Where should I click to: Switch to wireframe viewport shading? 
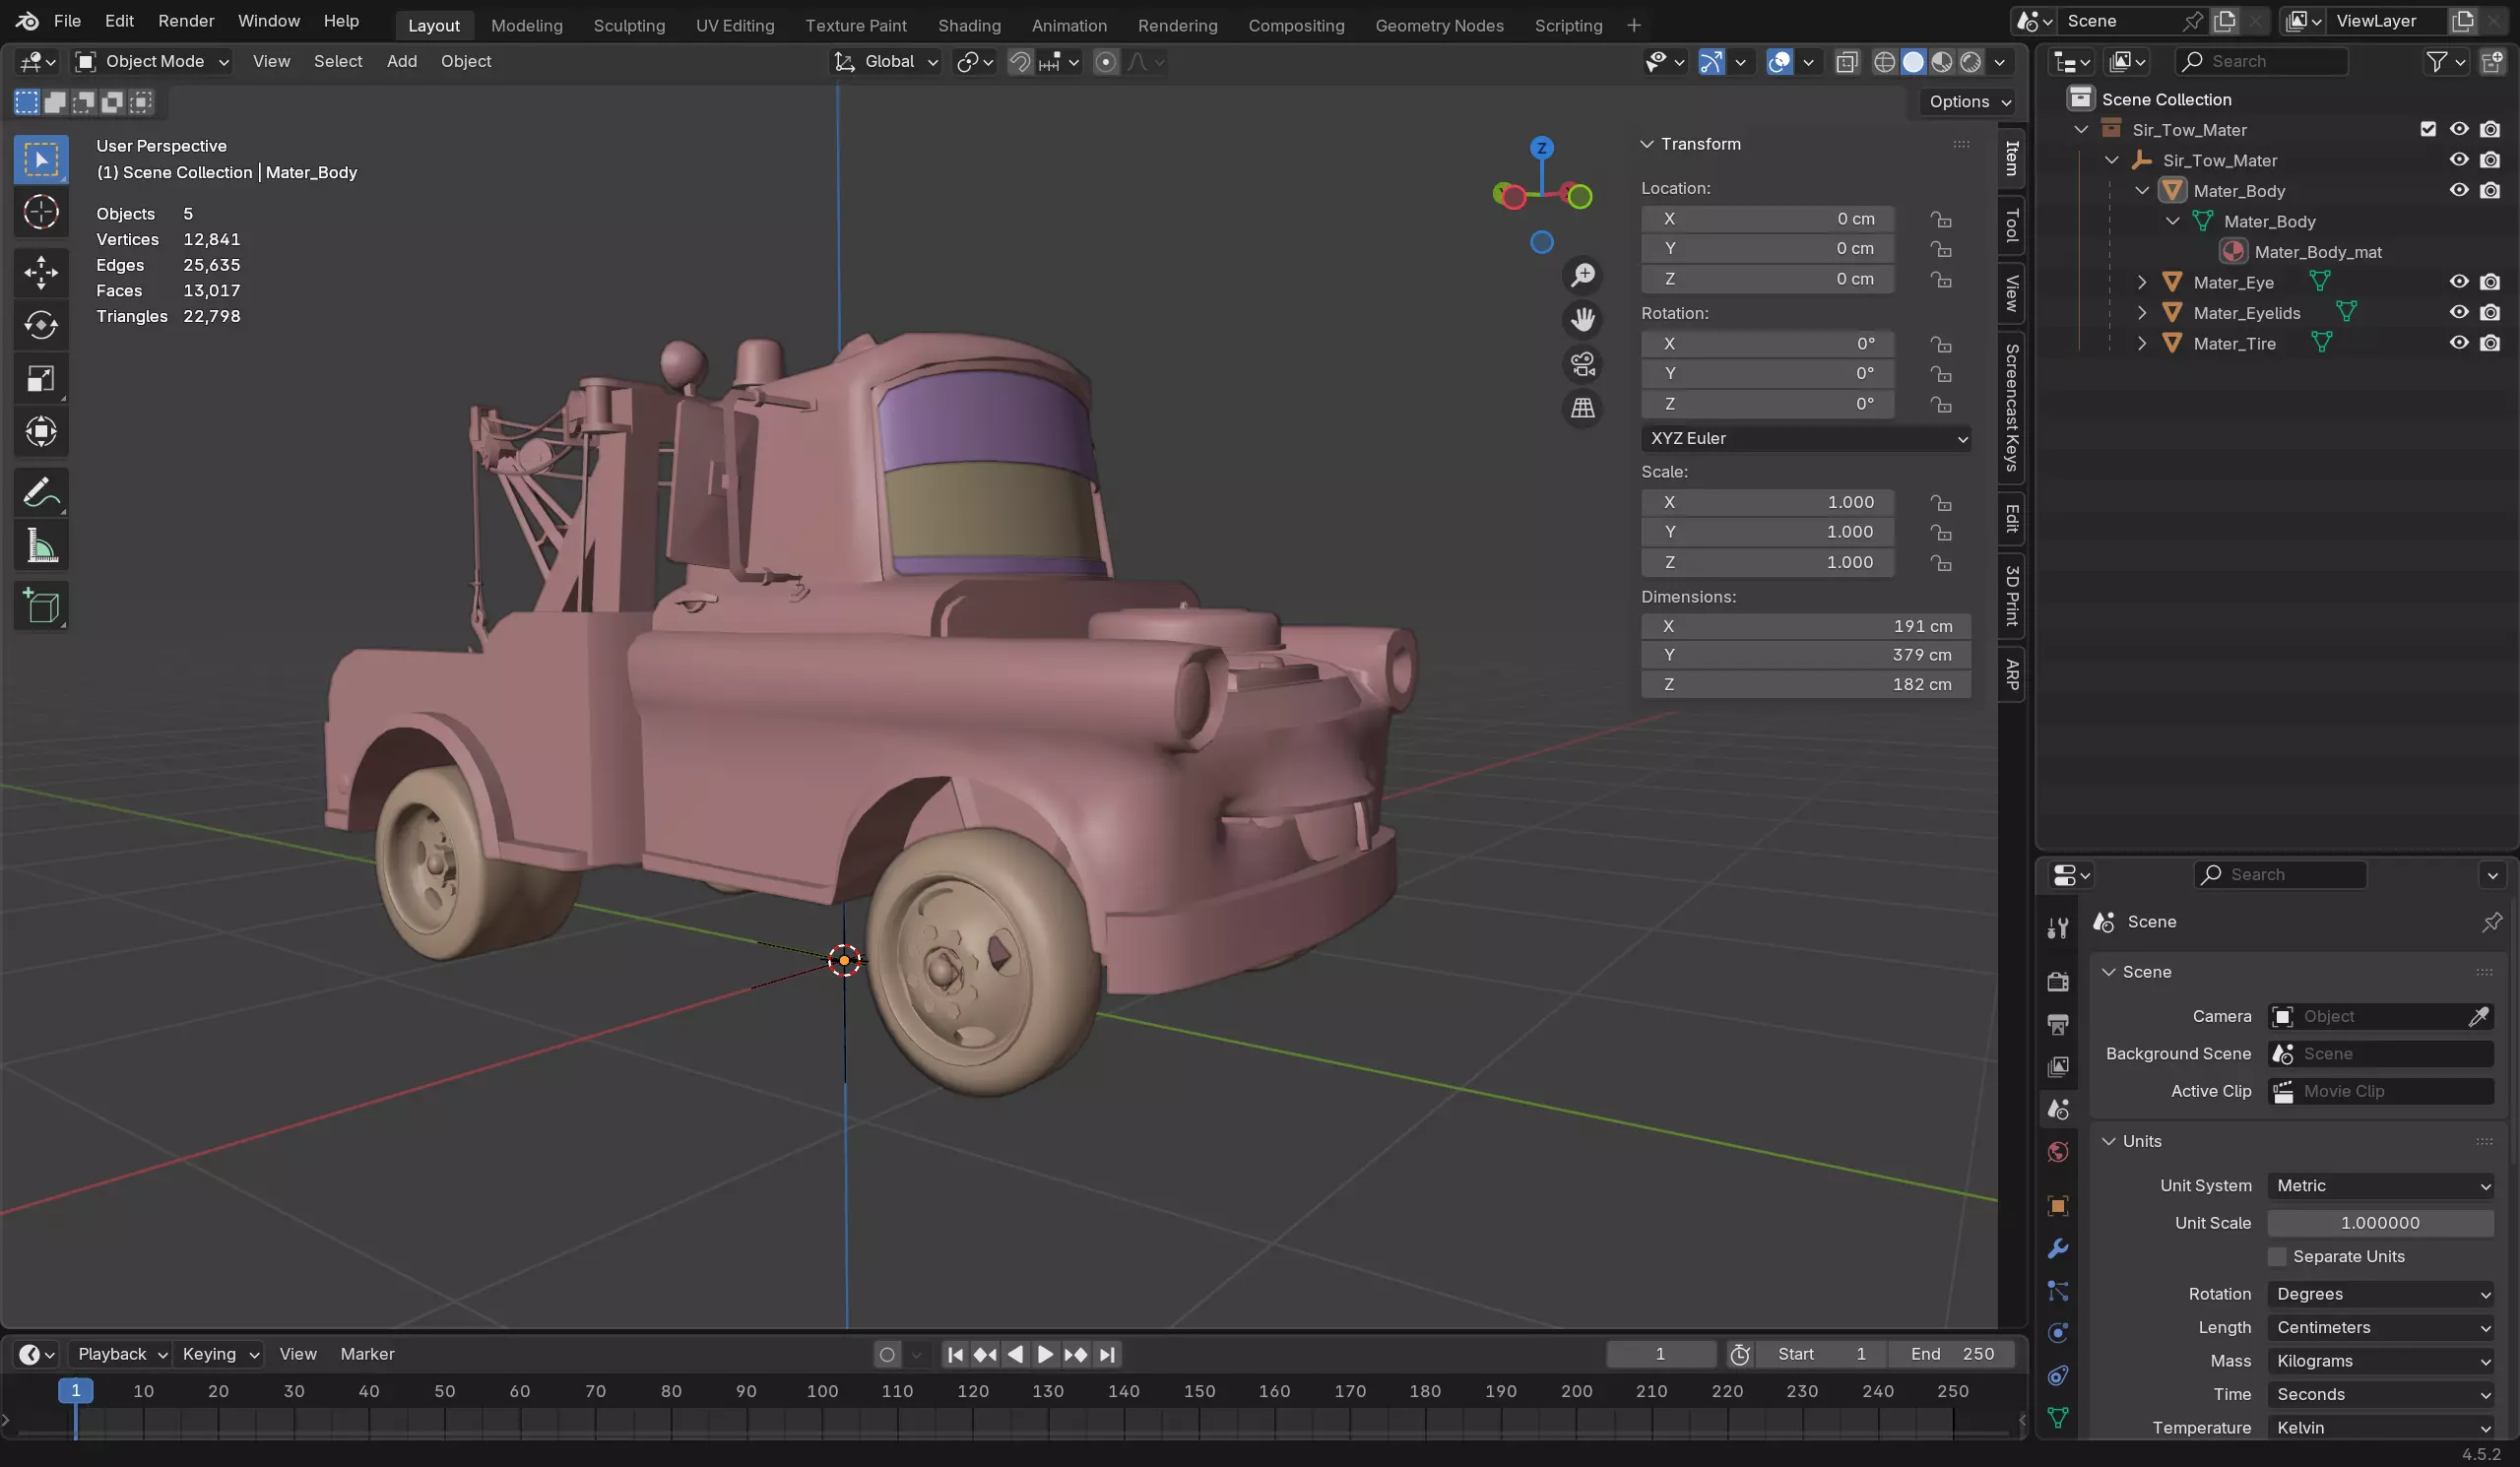pyautogui.click(x=1884, y=62)
